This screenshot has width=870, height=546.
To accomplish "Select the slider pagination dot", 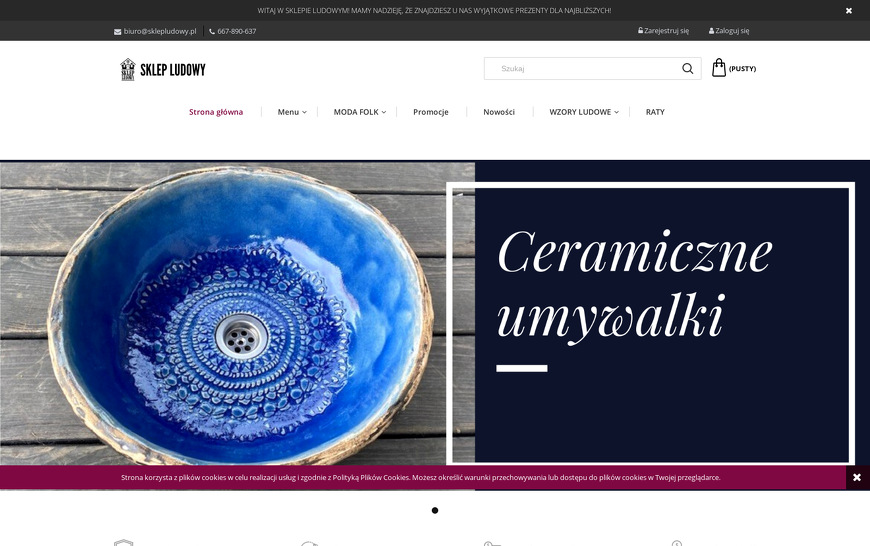I will click(435, 510).
